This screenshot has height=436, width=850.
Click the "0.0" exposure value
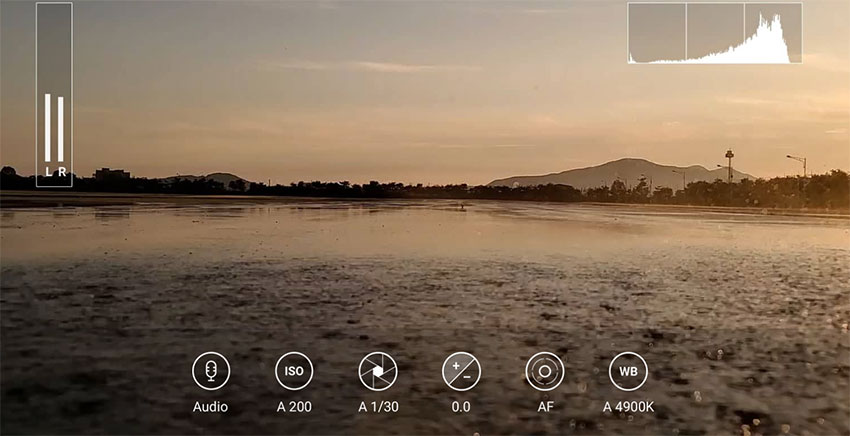coord(461,407)
